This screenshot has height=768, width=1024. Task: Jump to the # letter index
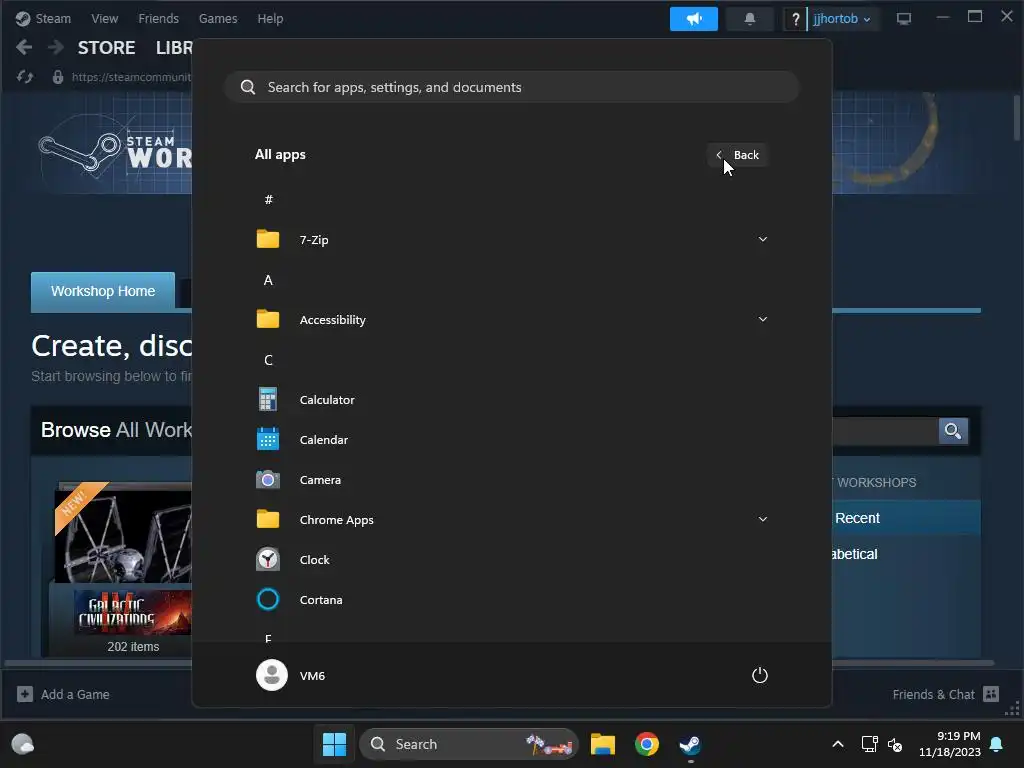pos(268,200)
